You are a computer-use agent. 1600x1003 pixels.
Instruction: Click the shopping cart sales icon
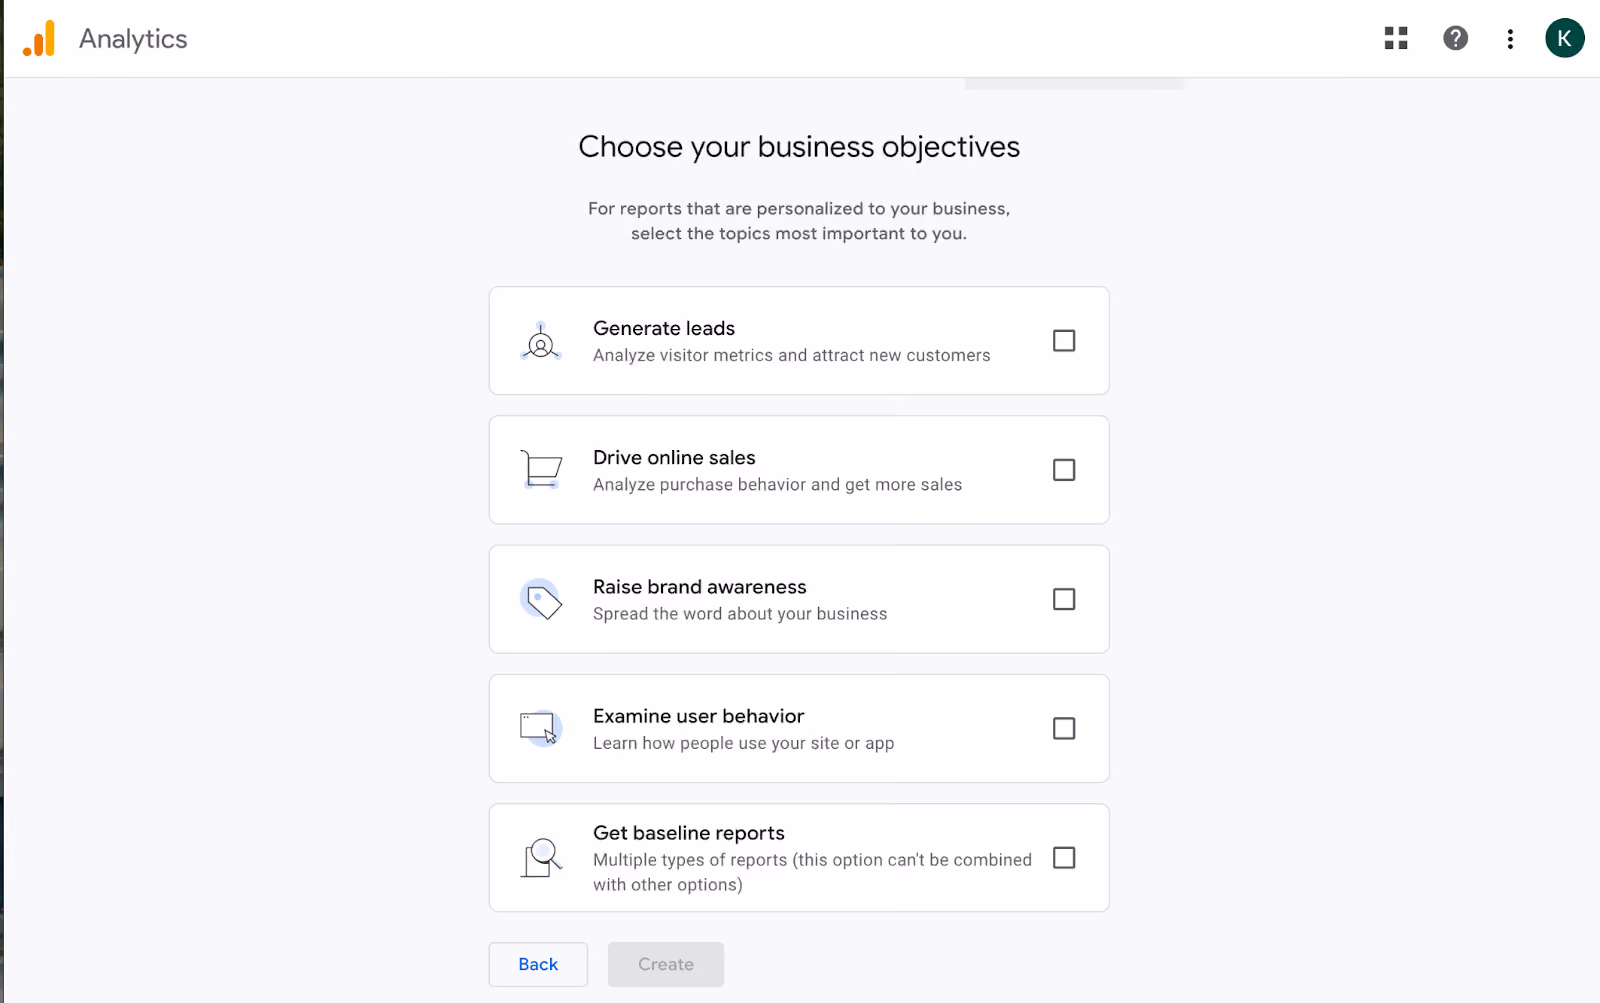pos(541,469)
